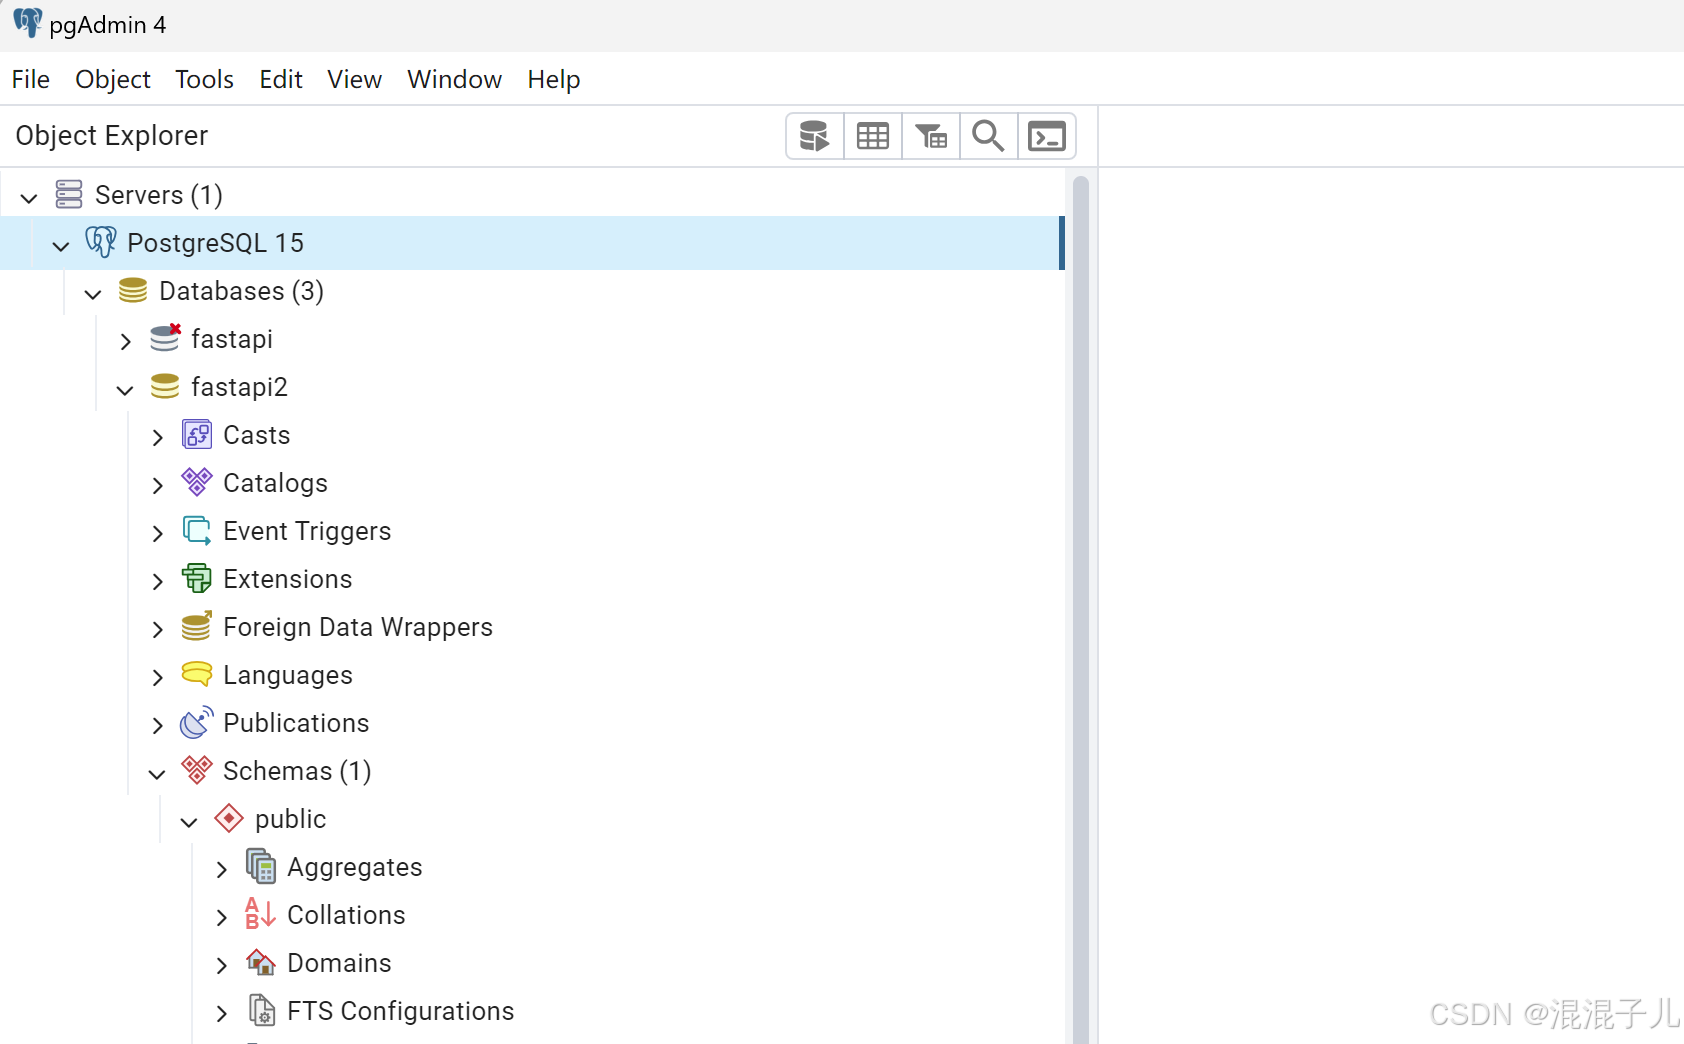Click the Catalogs node icon
Screen dimensions: 1684x1044
[x=197, y=482]
